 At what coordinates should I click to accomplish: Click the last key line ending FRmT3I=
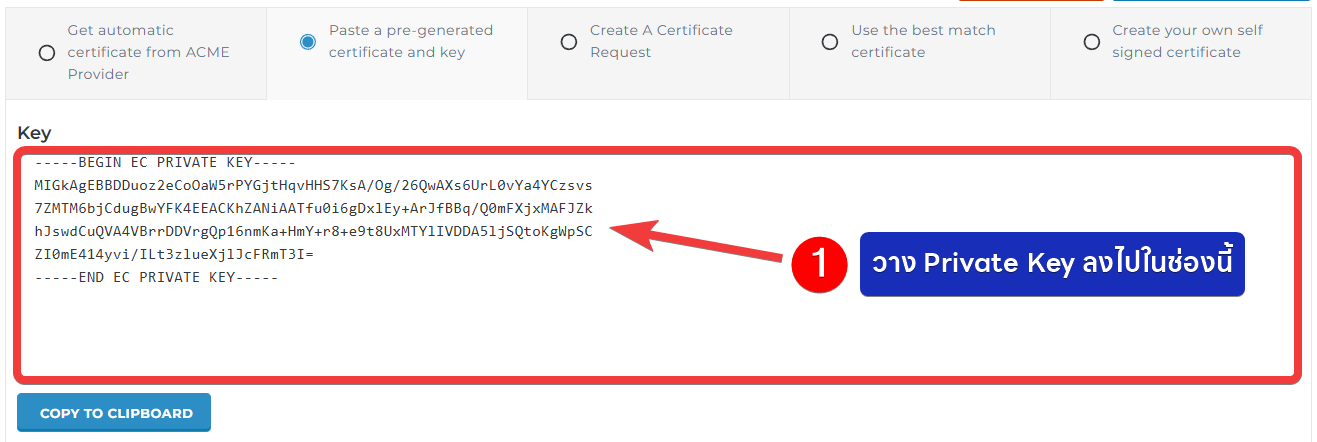click(173, 255)
